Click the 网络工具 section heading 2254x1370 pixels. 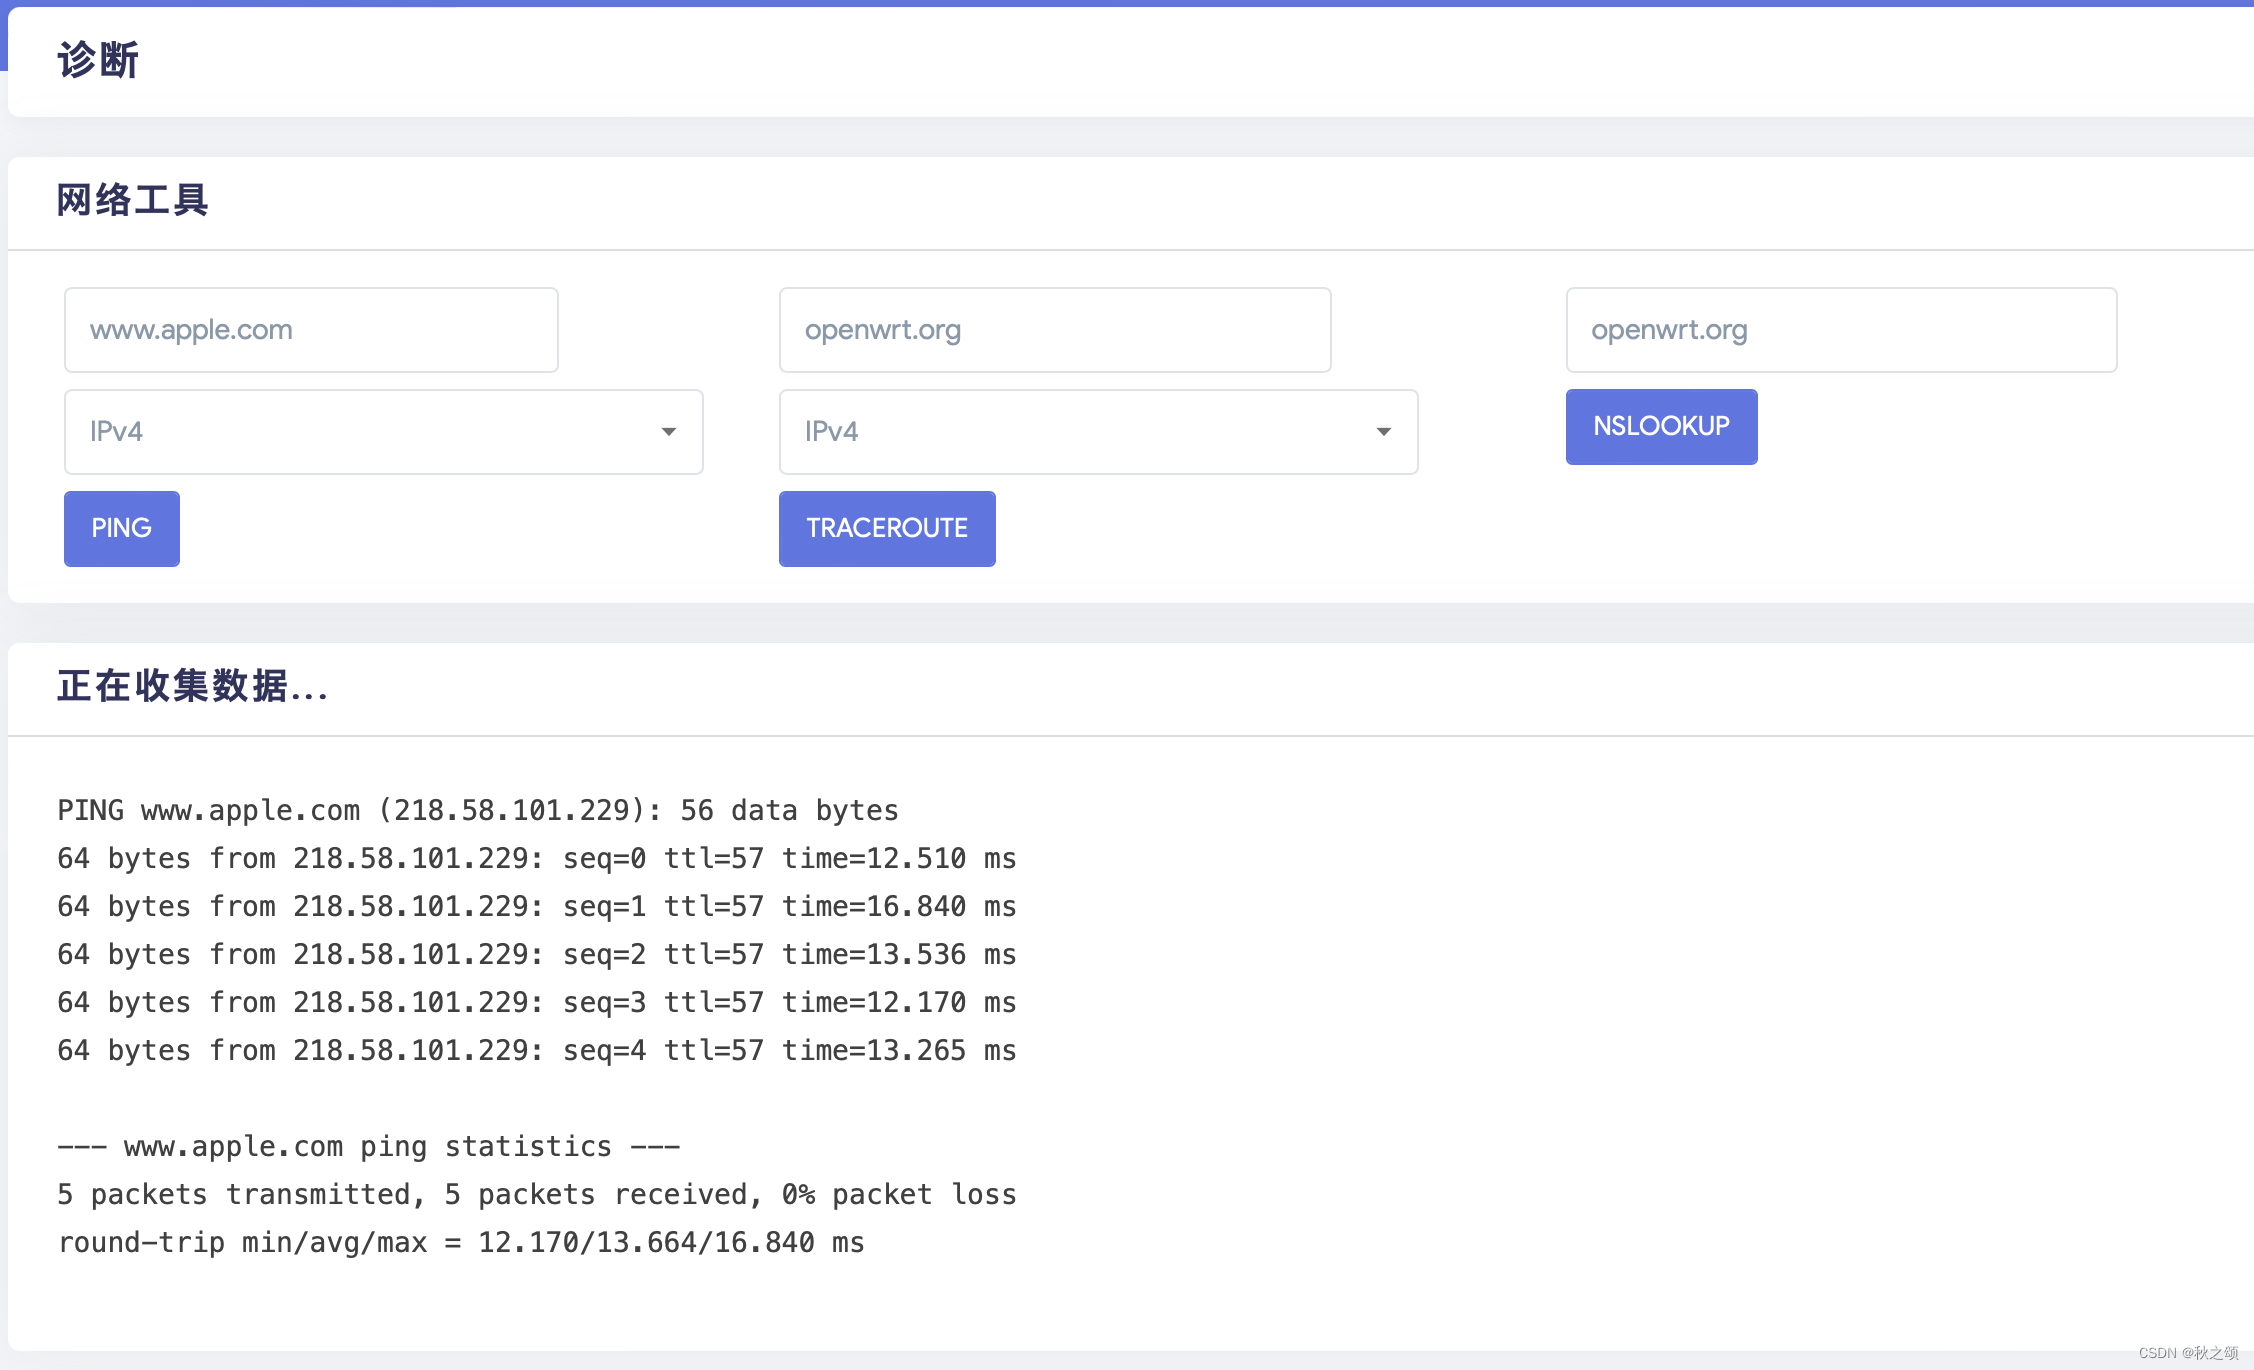(132, 200)
